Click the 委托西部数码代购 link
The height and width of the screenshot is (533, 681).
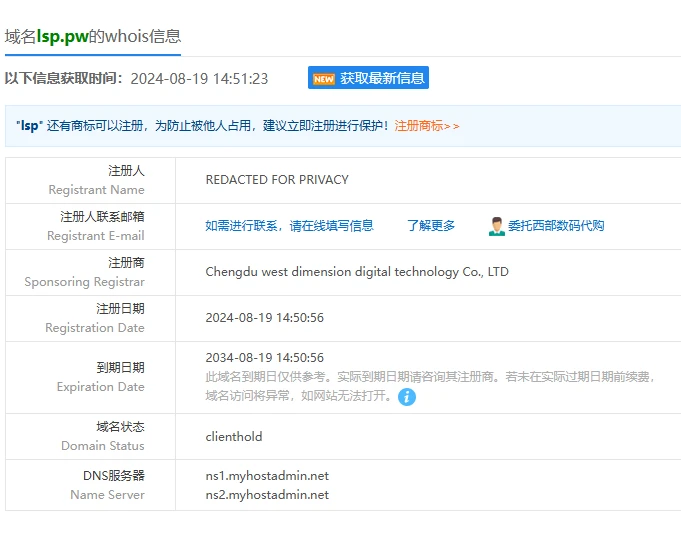point(556,226)
